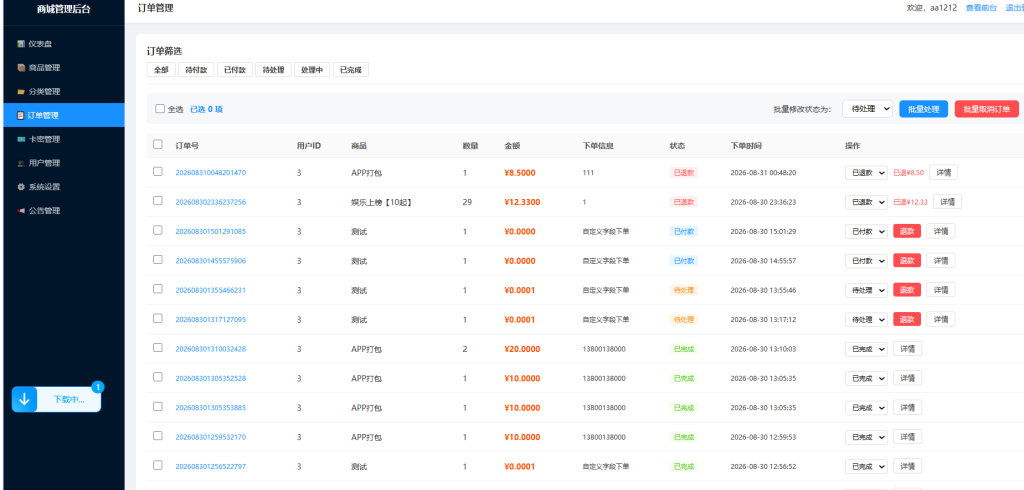
Task: Click 已退款 status badge of 娱乐上榜 row
Action: 684,202
